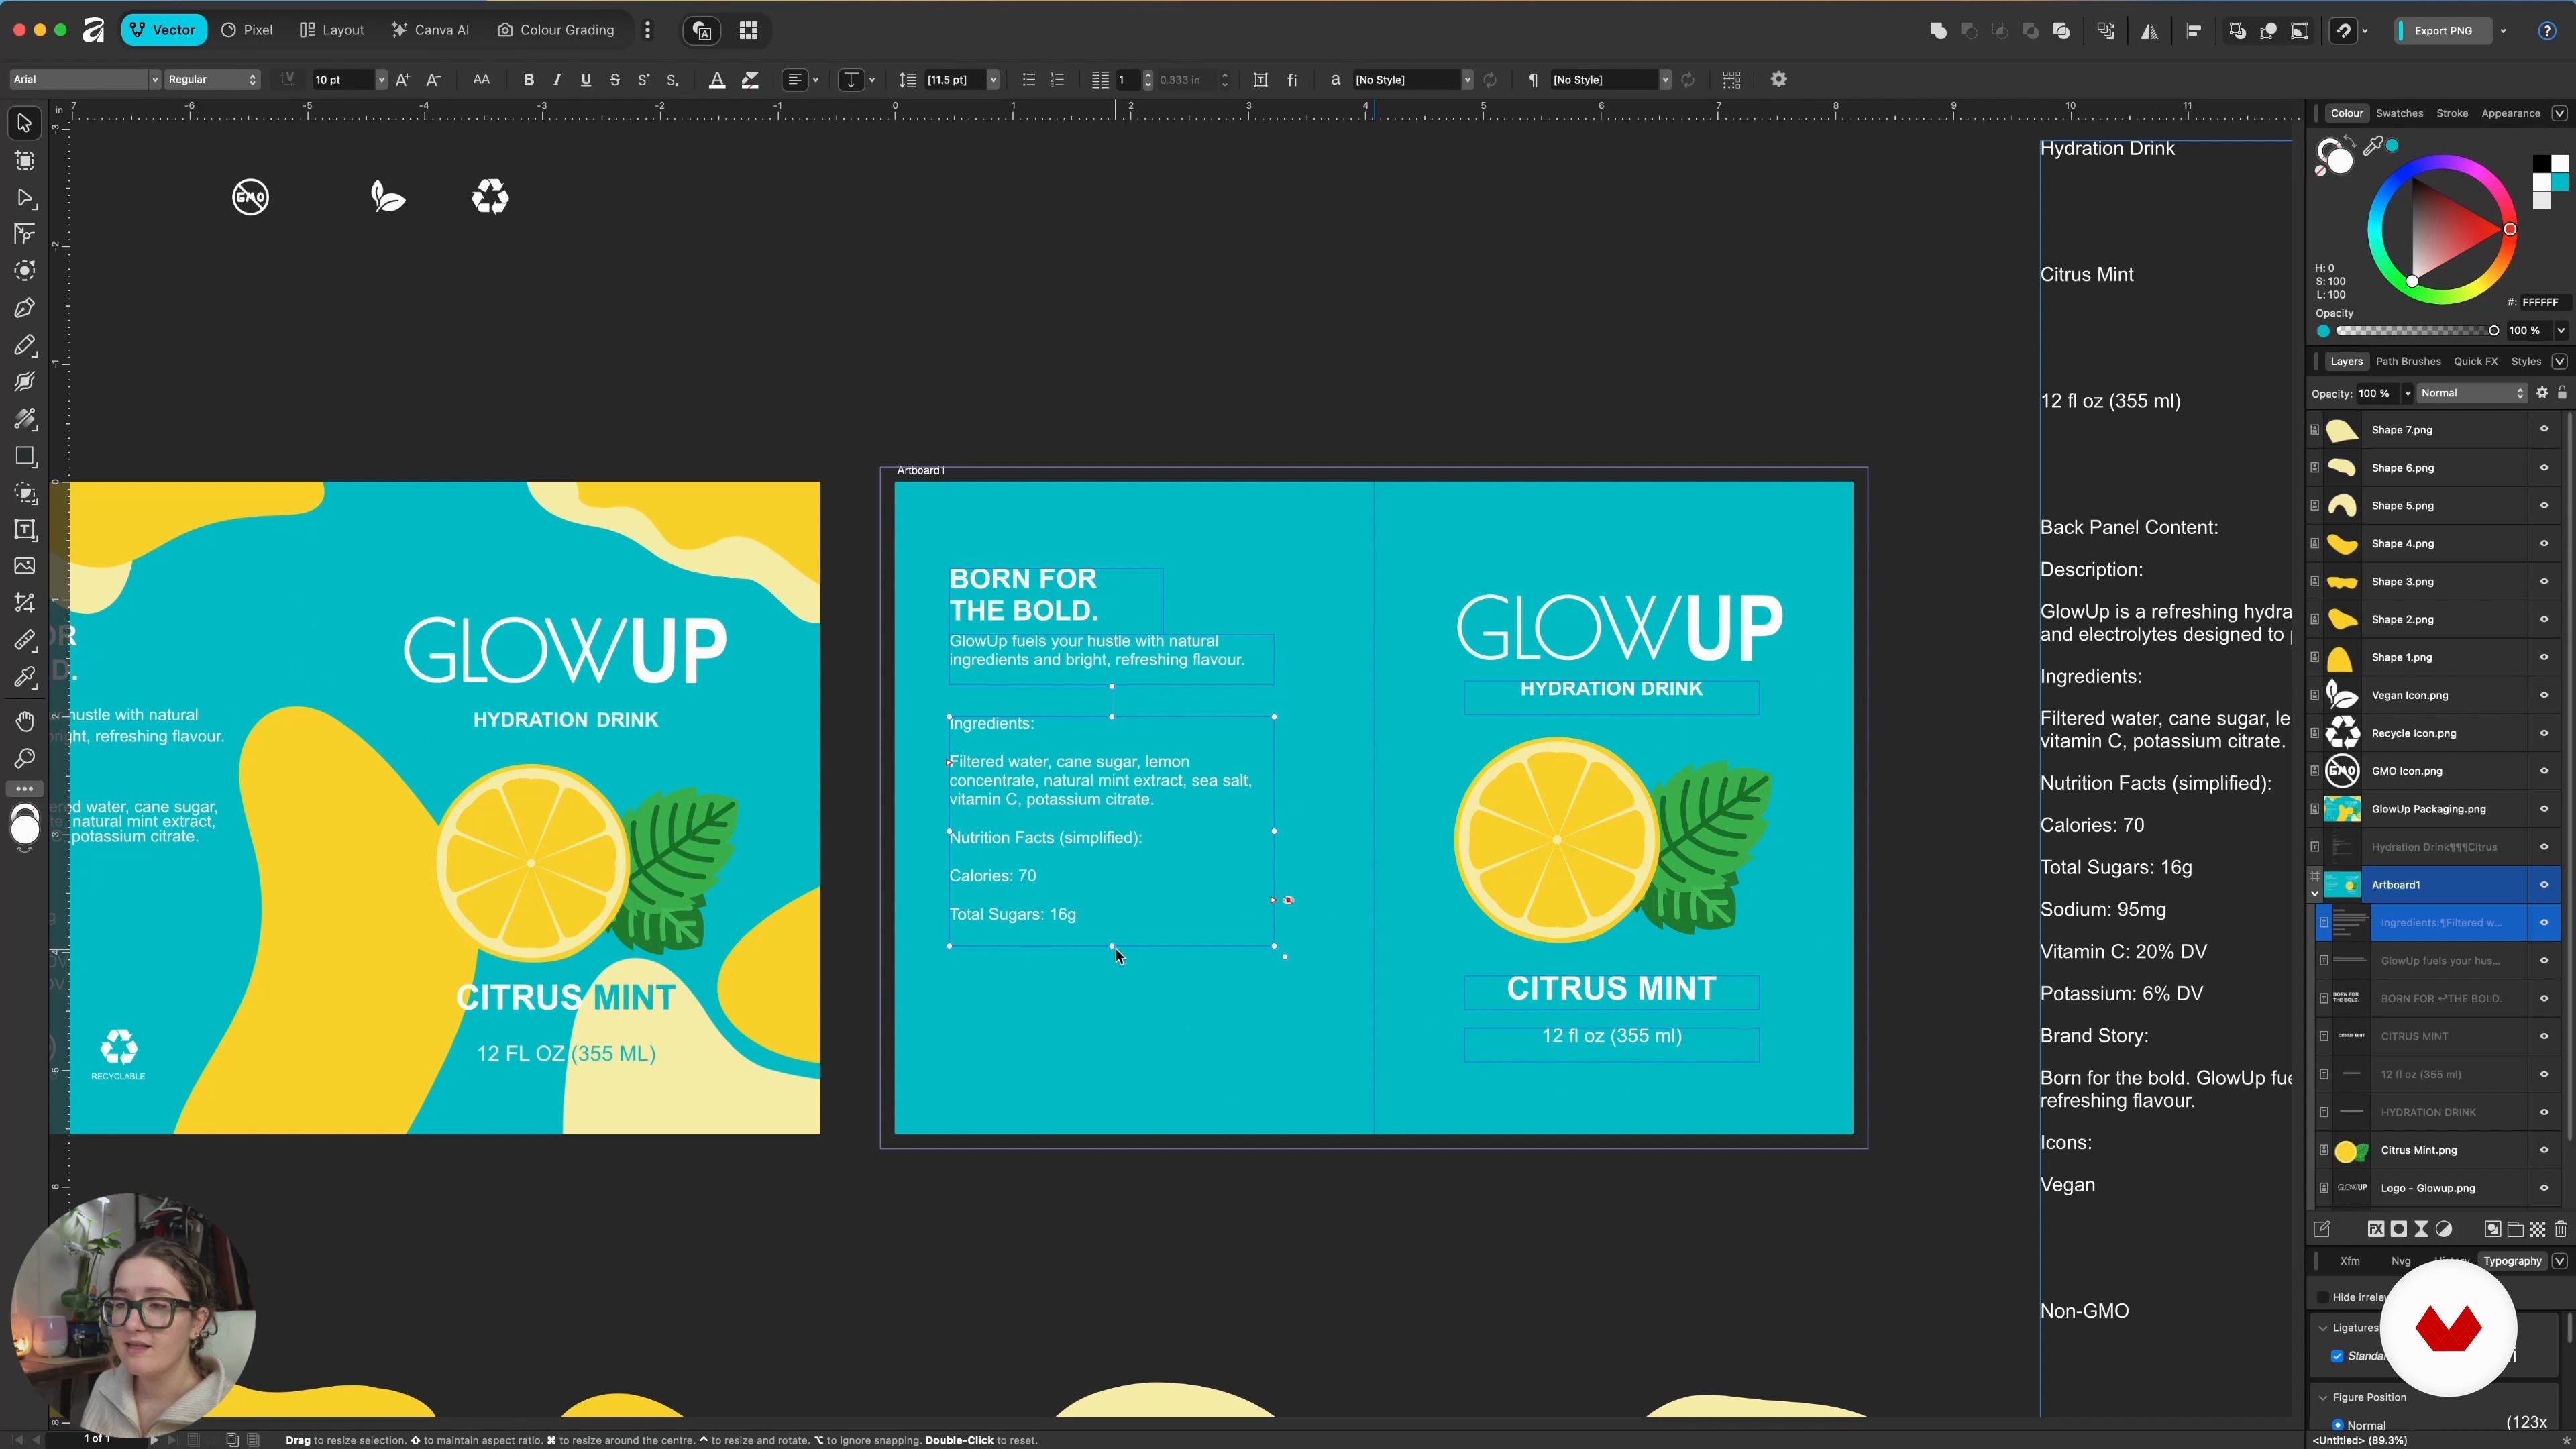
Task: Toggle the Standard ligatures checkbox
Action: tap(2337, 1356)
